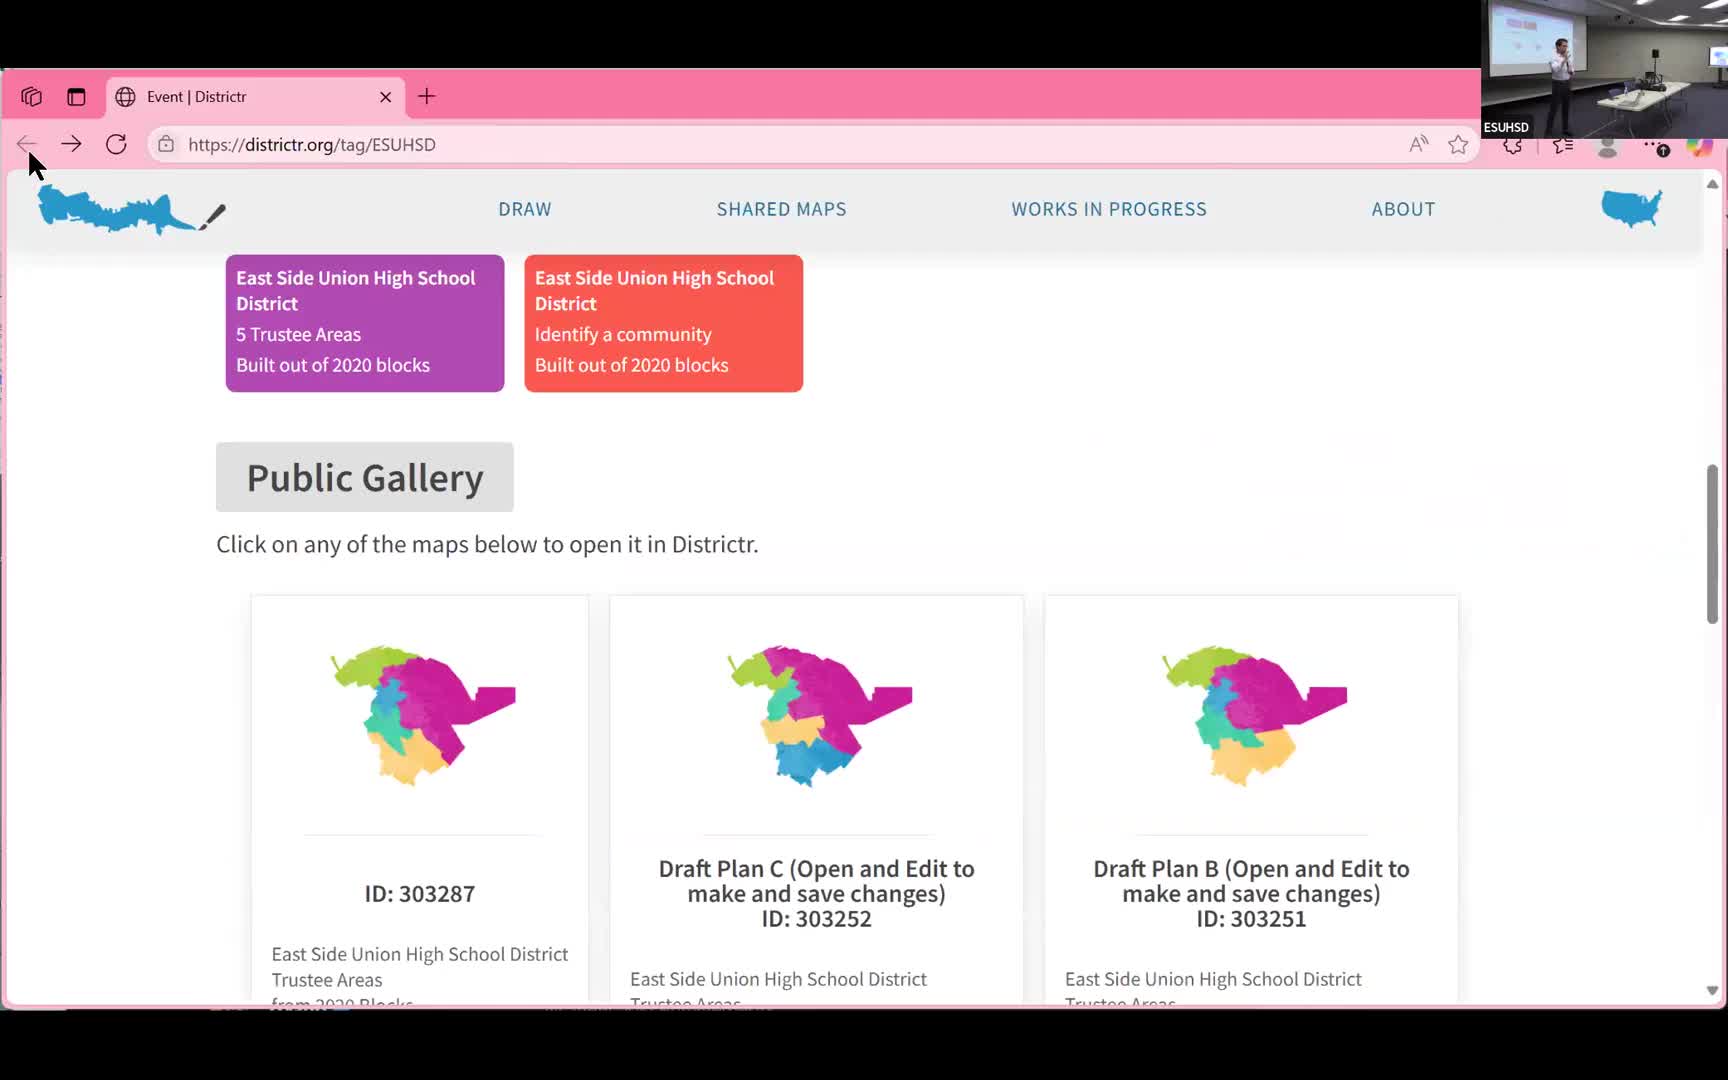Open the red Identify a community module
This screenshot has height=1080, width=1728.
coord(663,323)
